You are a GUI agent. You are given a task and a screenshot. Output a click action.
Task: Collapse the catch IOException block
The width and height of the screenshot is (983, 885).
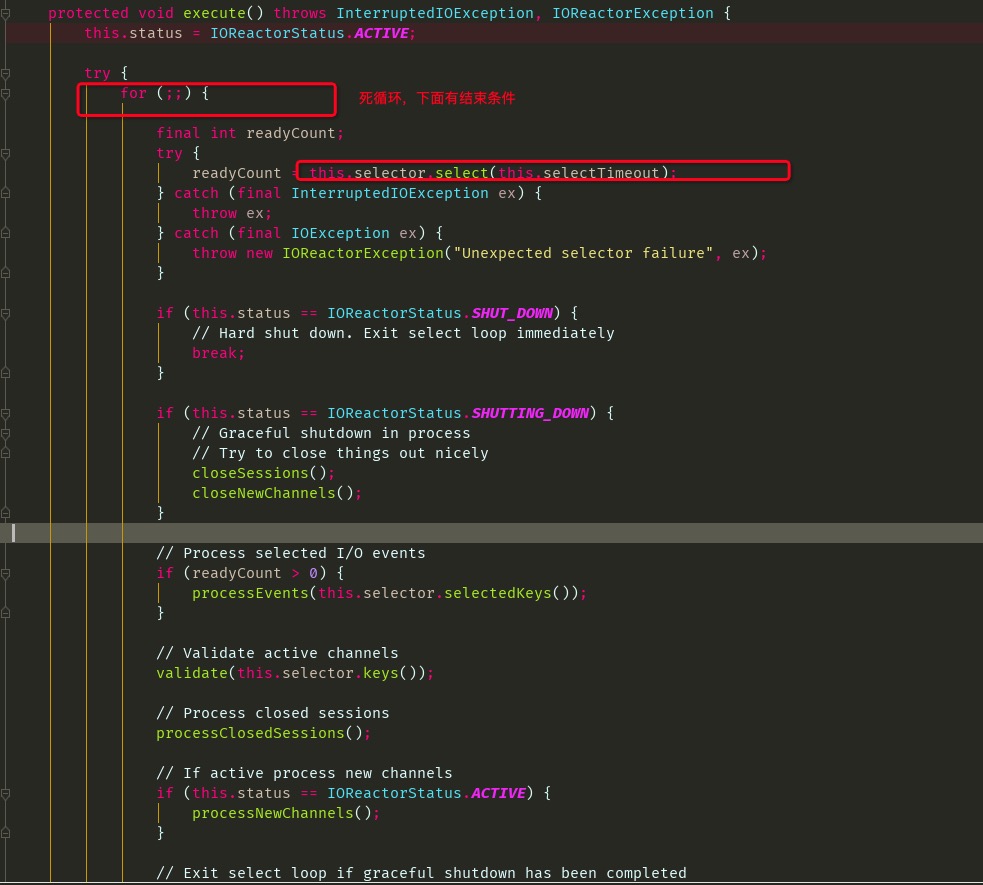[x=5, y=232]
